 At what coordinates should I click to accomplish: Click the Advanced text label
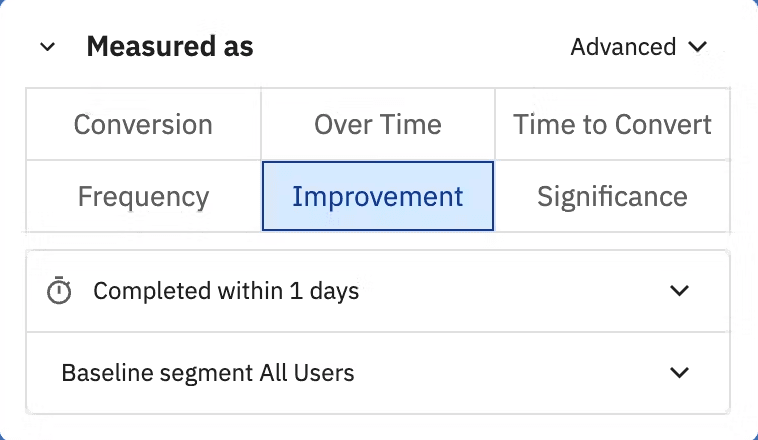[x=623, y=47]
